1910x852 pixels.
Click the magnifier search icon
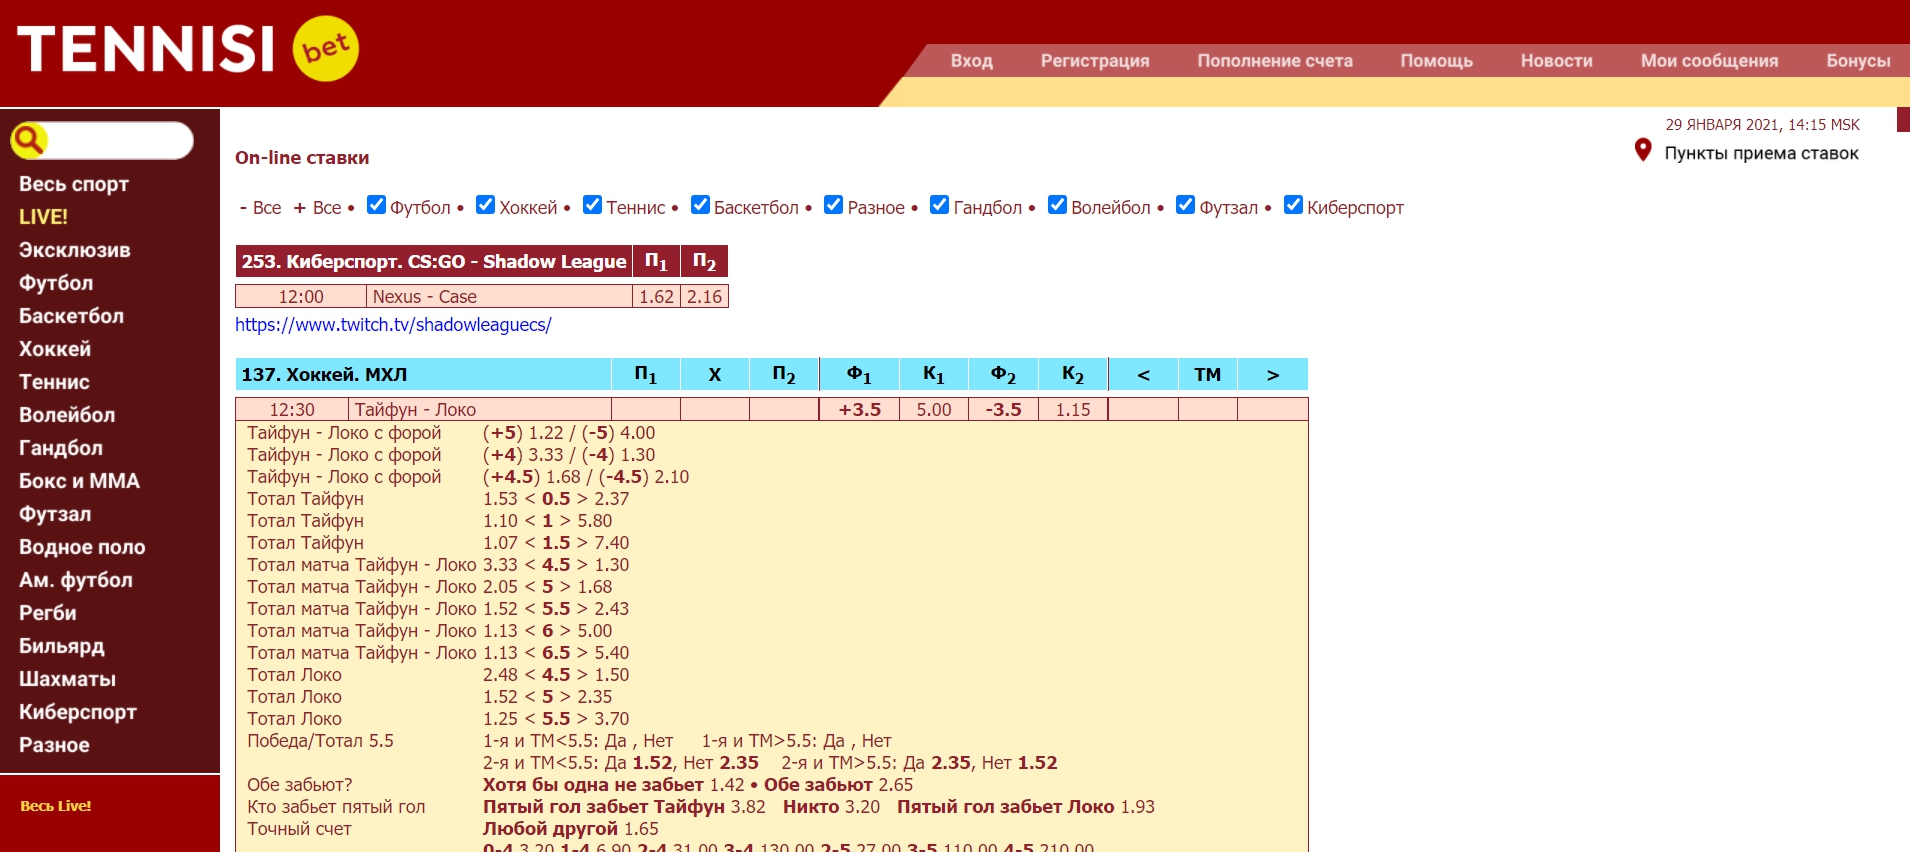click(x=28, y=140)
